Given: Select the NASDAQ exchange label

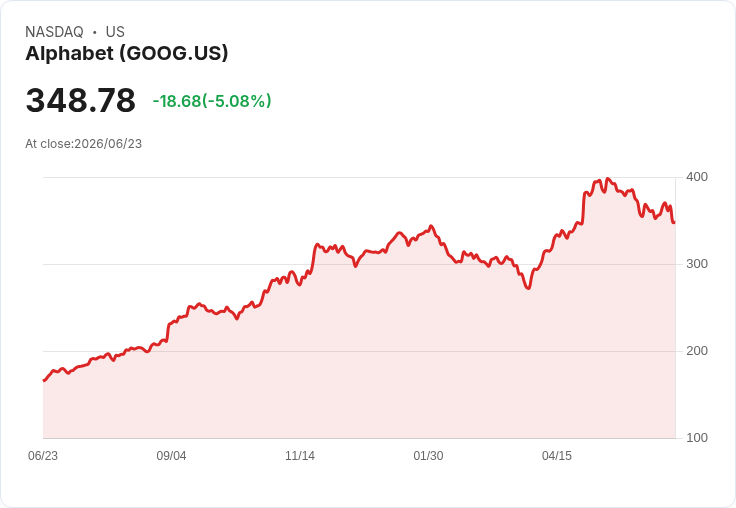Looking at the screenshot, I should tap(54, 32).
